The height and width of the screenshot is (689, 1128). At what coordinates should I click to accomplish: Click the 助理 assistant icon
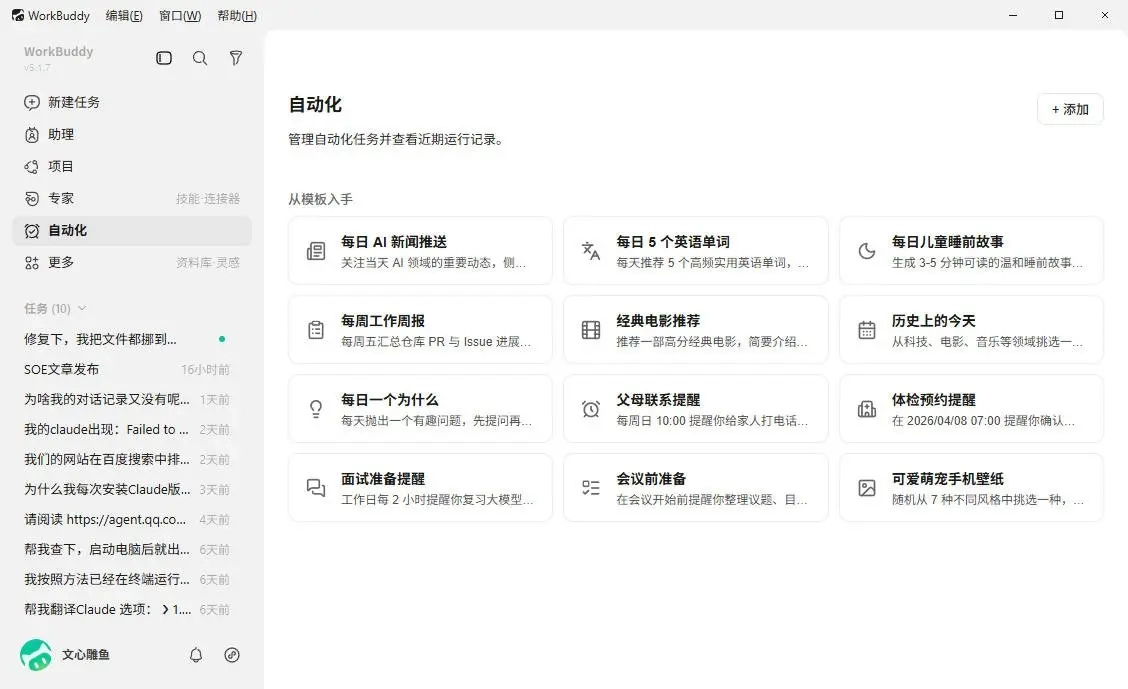click(x=32, y=134)
